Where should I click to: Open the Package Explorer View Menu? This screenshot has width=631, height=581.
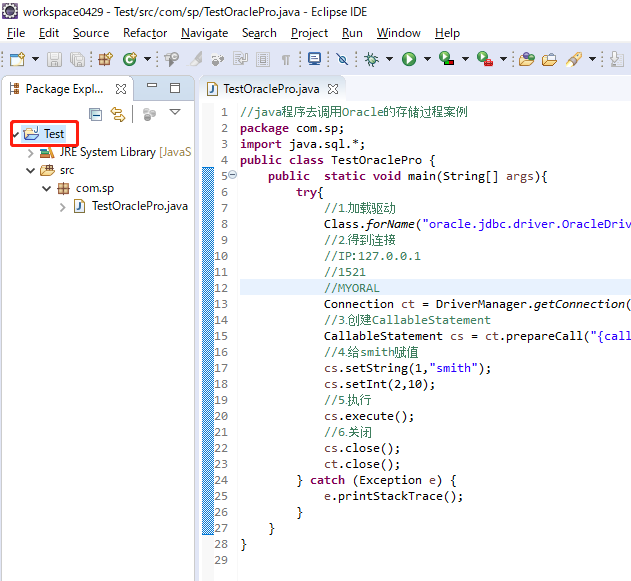click(175, 112)
